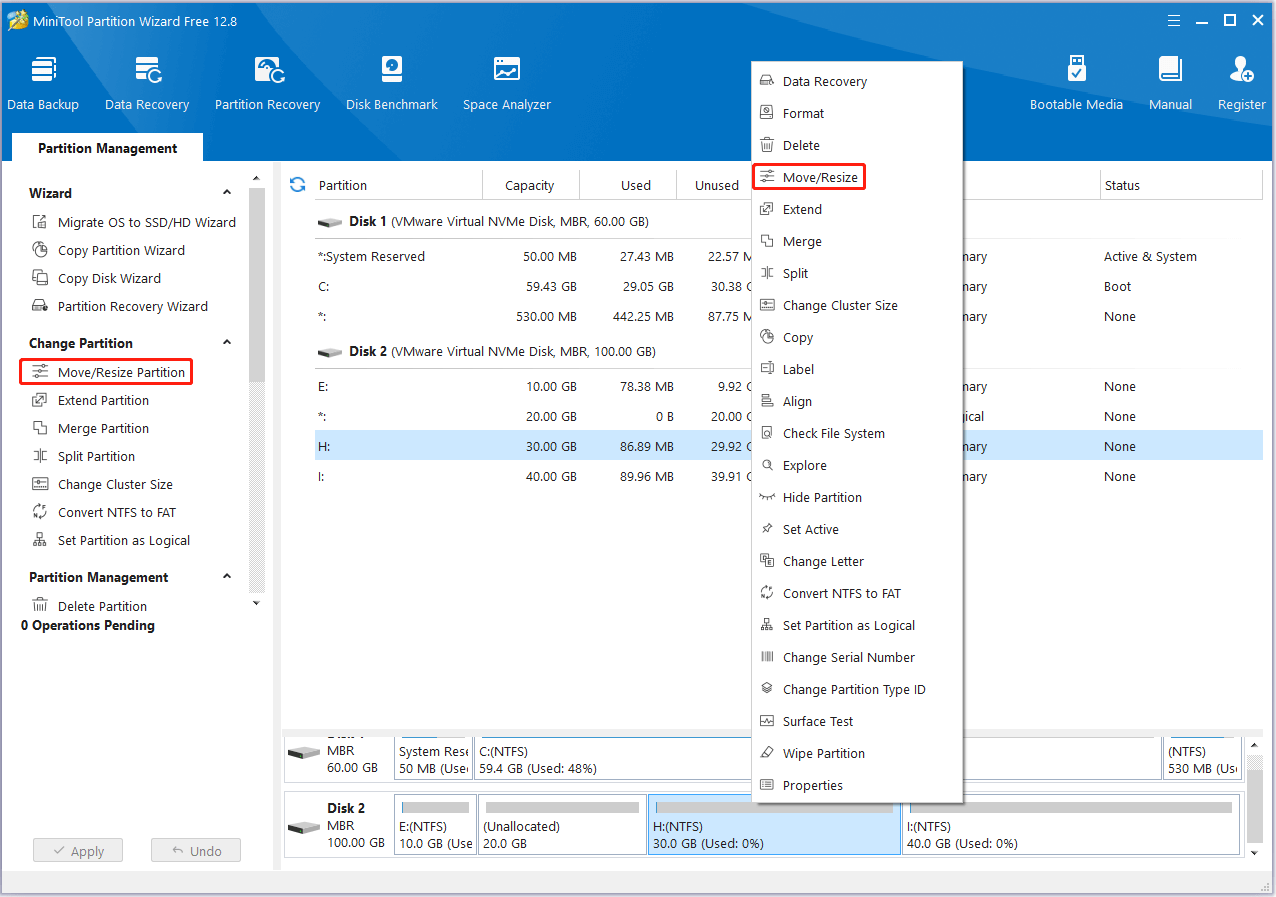Select Wipe Partition in the context menu
This screenshot has height=897, width=1276.
coord(857,754)
